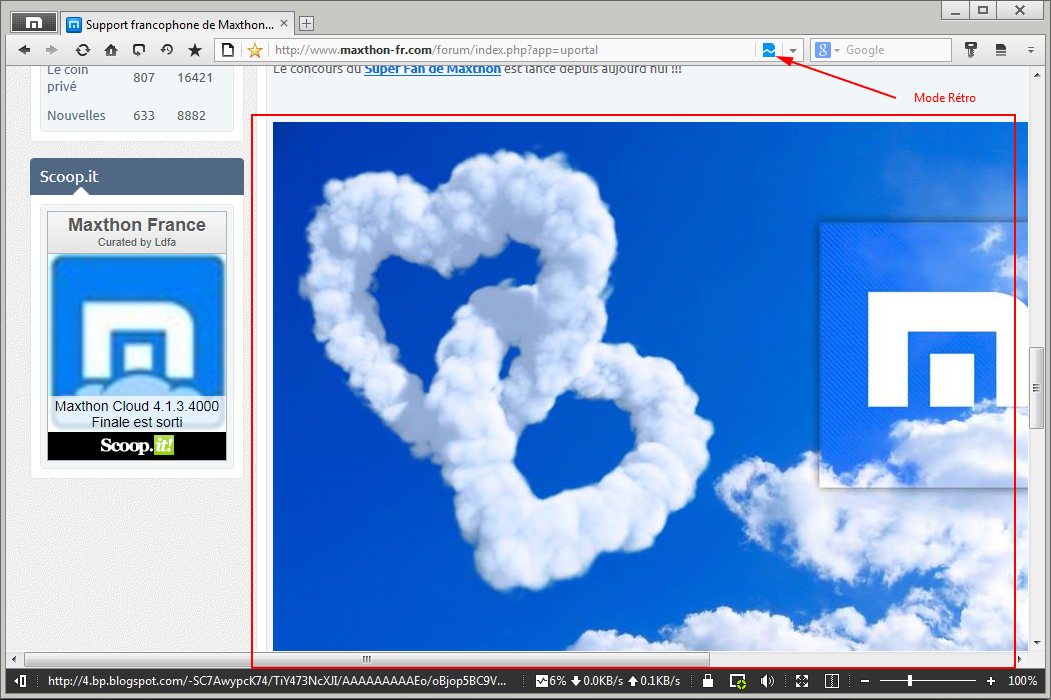View download speed 0.0KB/s indicator
The height and width of the screenshot is (700, 1051).
(597, 681)
